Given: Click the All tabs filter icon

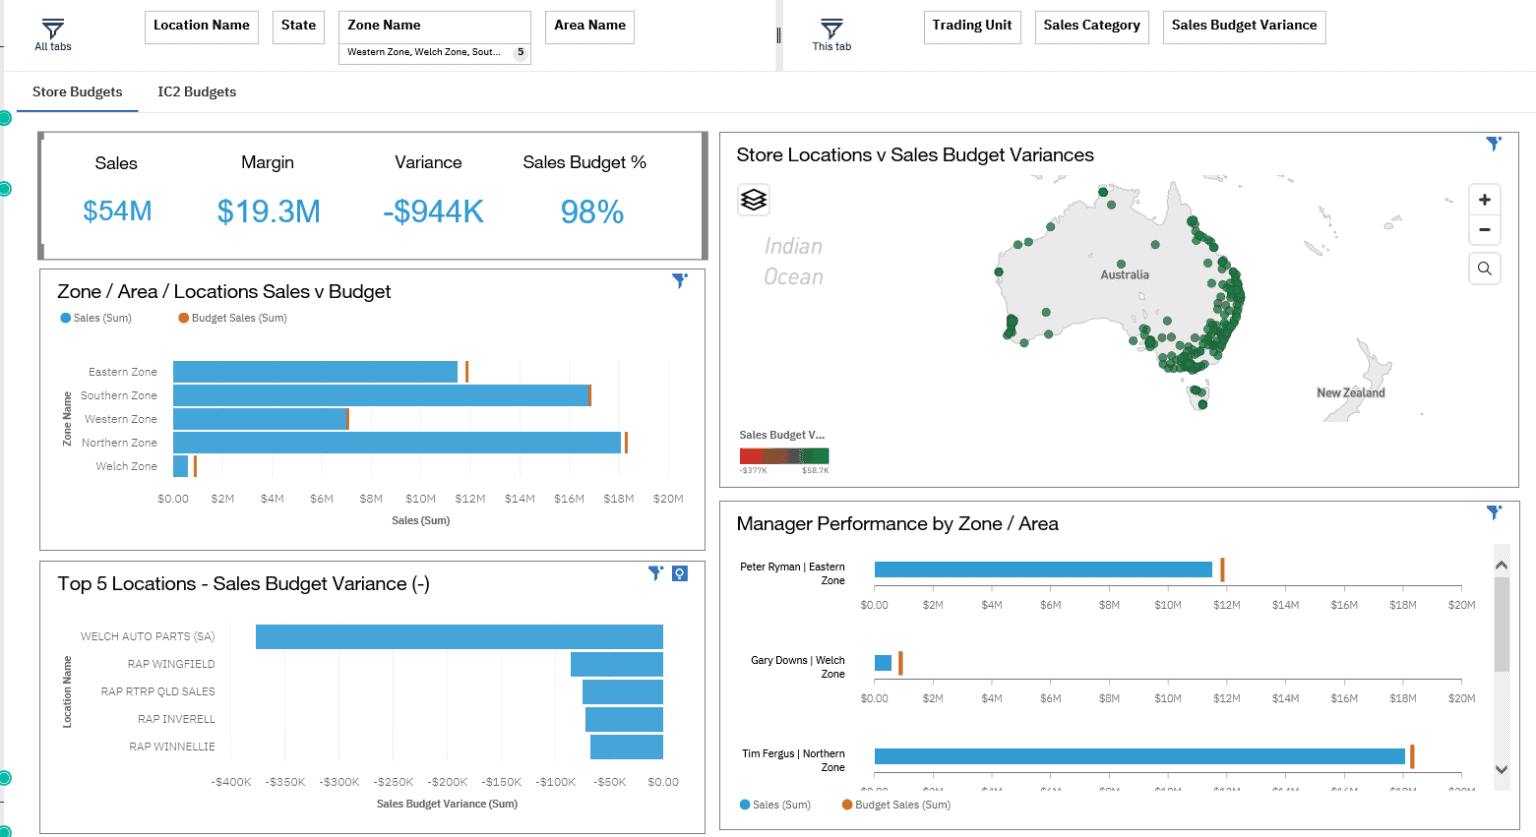Looking at the screenshot, I should (52, 28).
